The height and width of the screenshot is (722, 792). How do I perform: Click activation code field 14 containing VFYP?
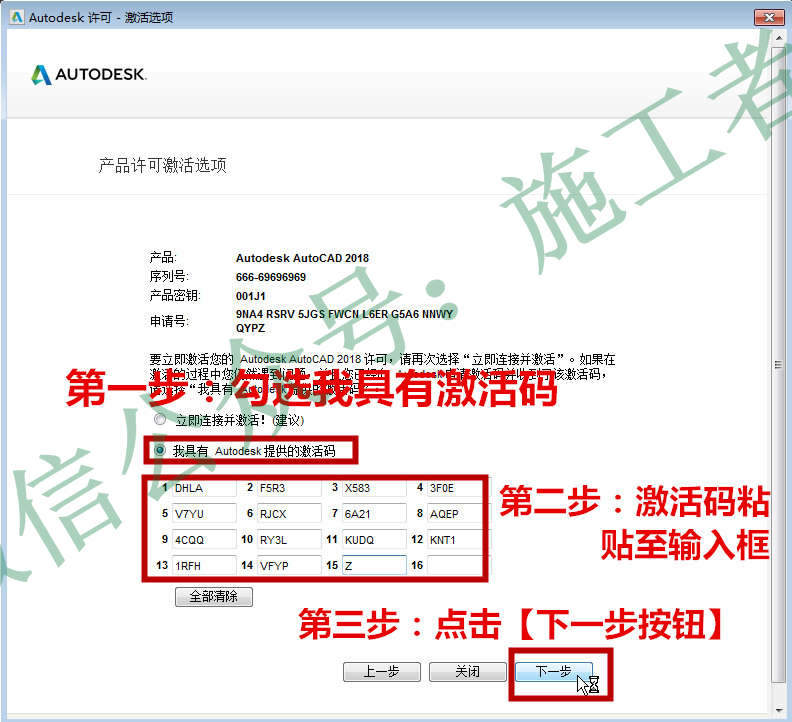(x=289, y=565)
